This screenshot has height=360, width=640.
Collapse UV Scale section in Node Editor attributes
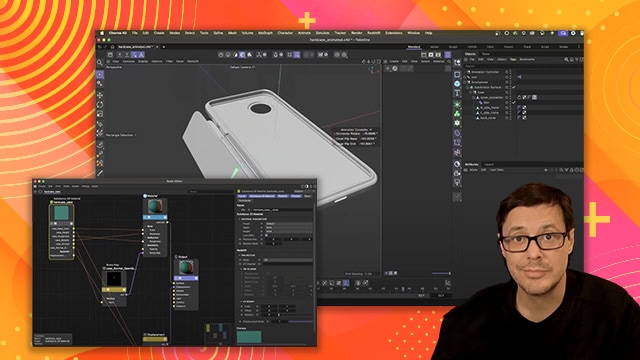[x=240, y=301]
